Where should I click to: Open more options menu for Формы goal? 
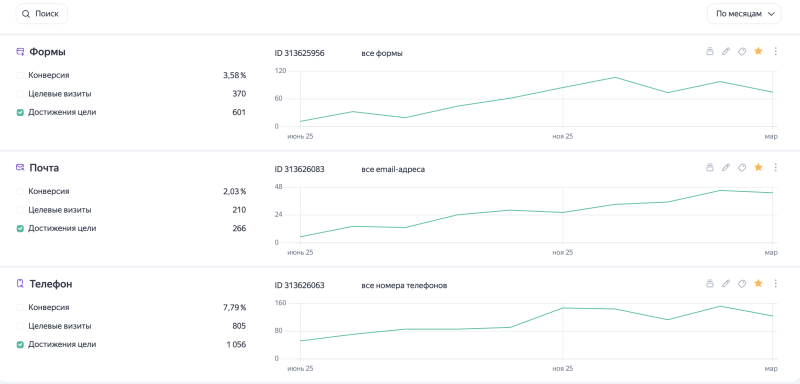(x=776, y=51)
